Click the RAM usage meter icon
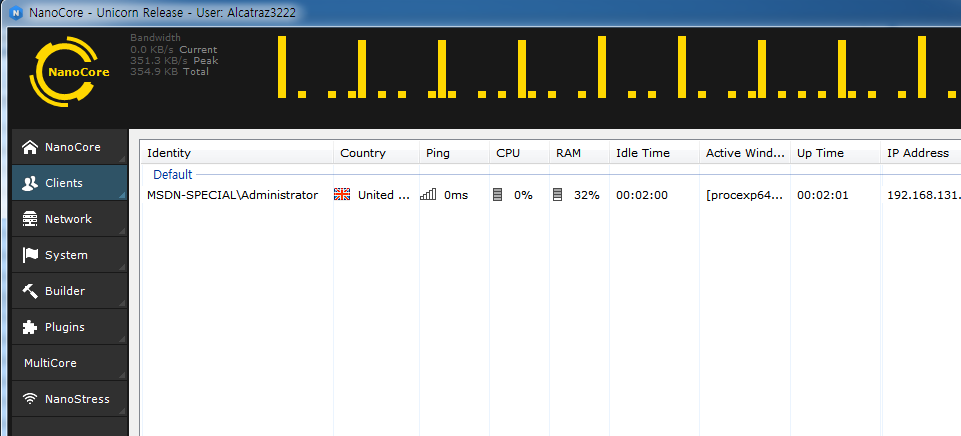961x436 pixels. click(x=557, y=195)
